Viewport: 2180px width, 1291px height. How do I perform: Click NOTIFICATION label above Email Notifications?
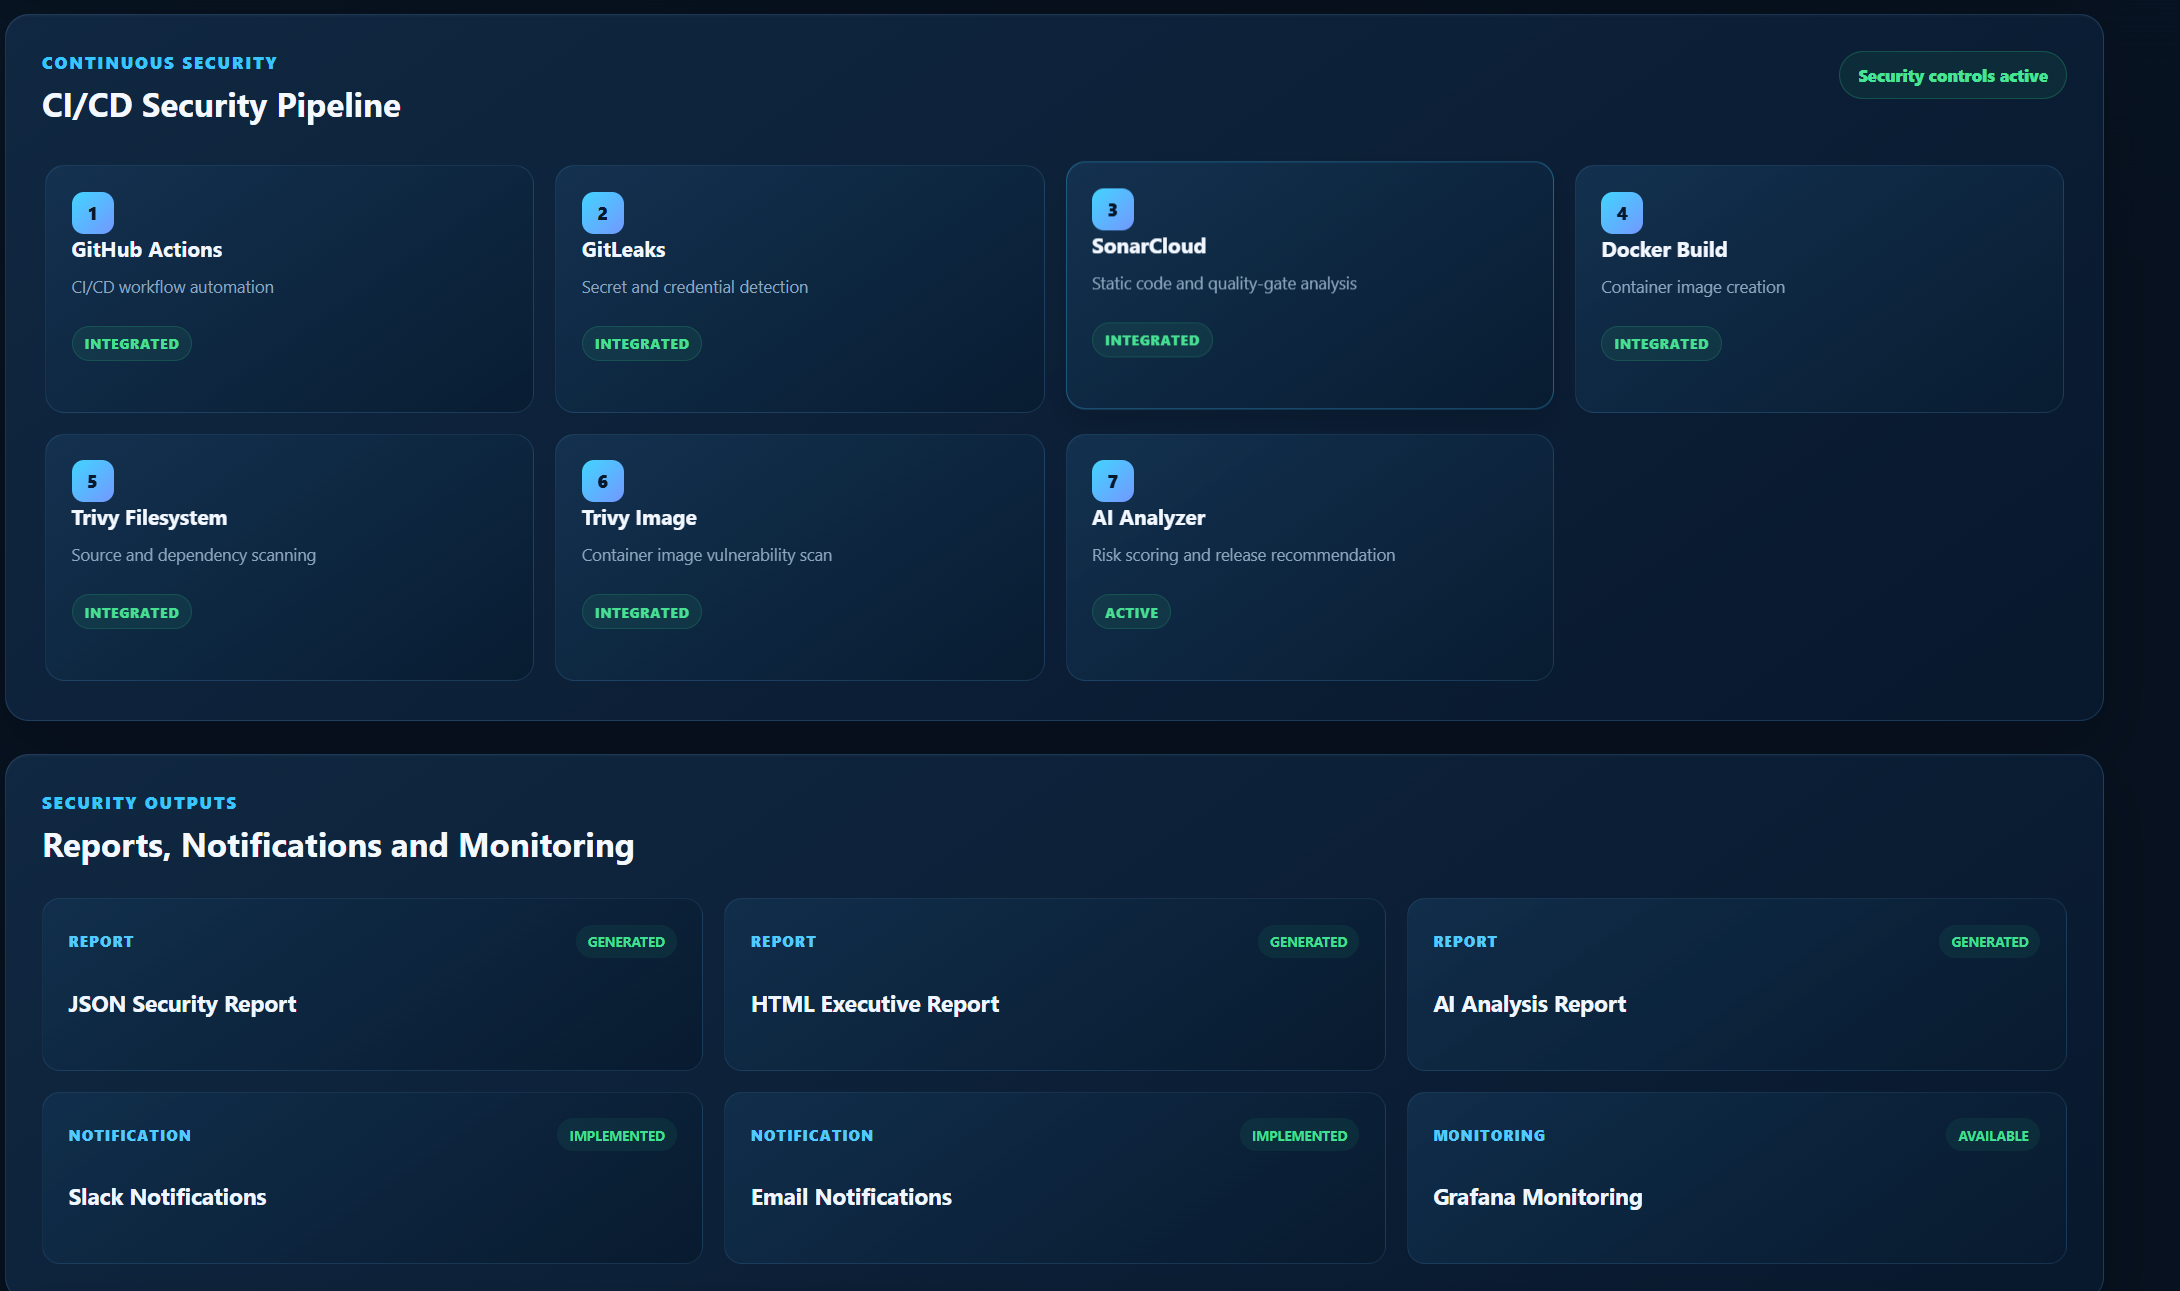pyautogui.click(x=812, y=1136)
